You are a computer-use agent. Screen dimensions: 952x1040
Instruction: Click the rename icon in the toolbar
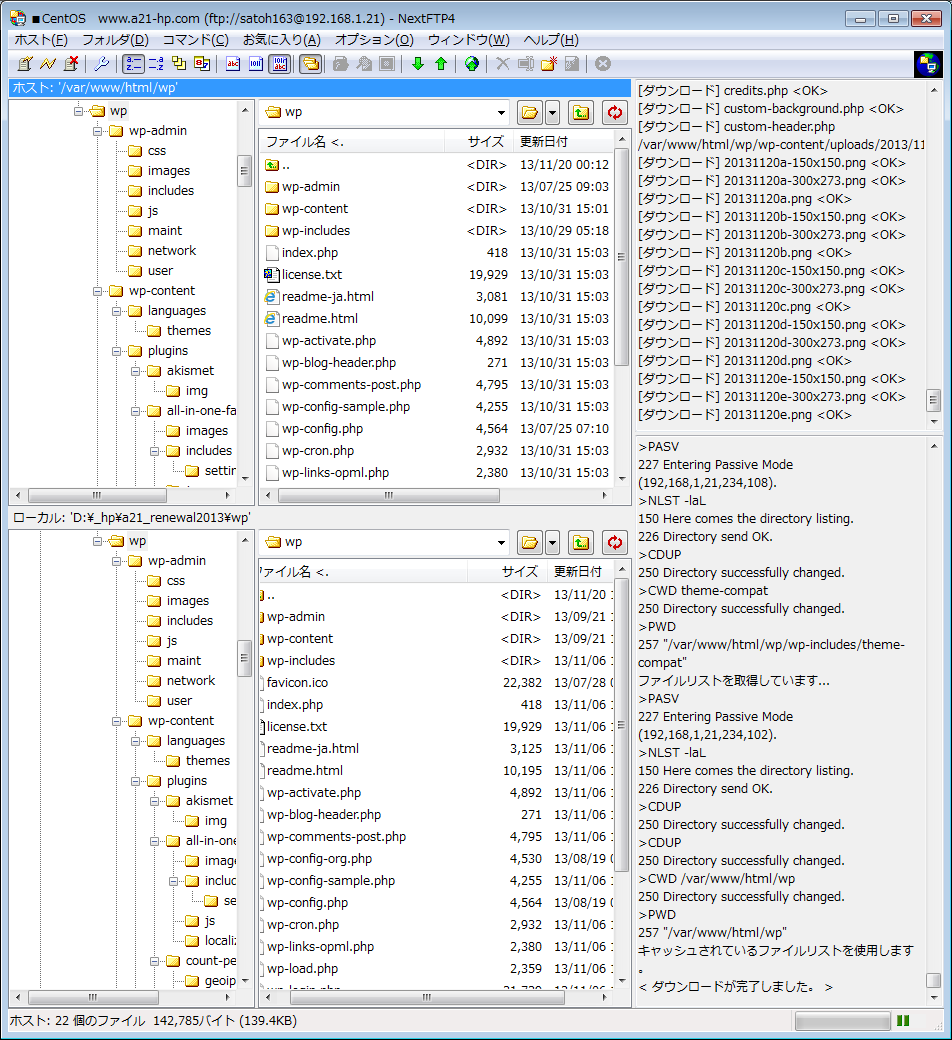pyautogui.click(x=526, y=64)
